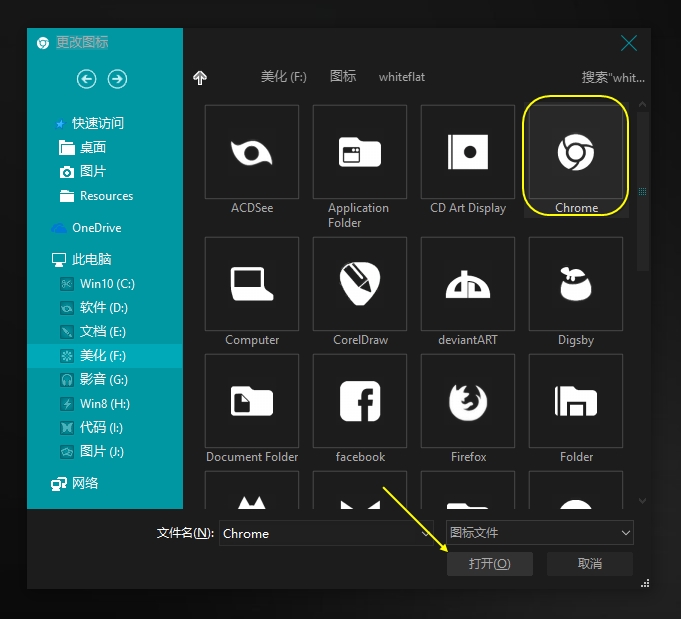Go forward with the right arrow

[117, 79]
